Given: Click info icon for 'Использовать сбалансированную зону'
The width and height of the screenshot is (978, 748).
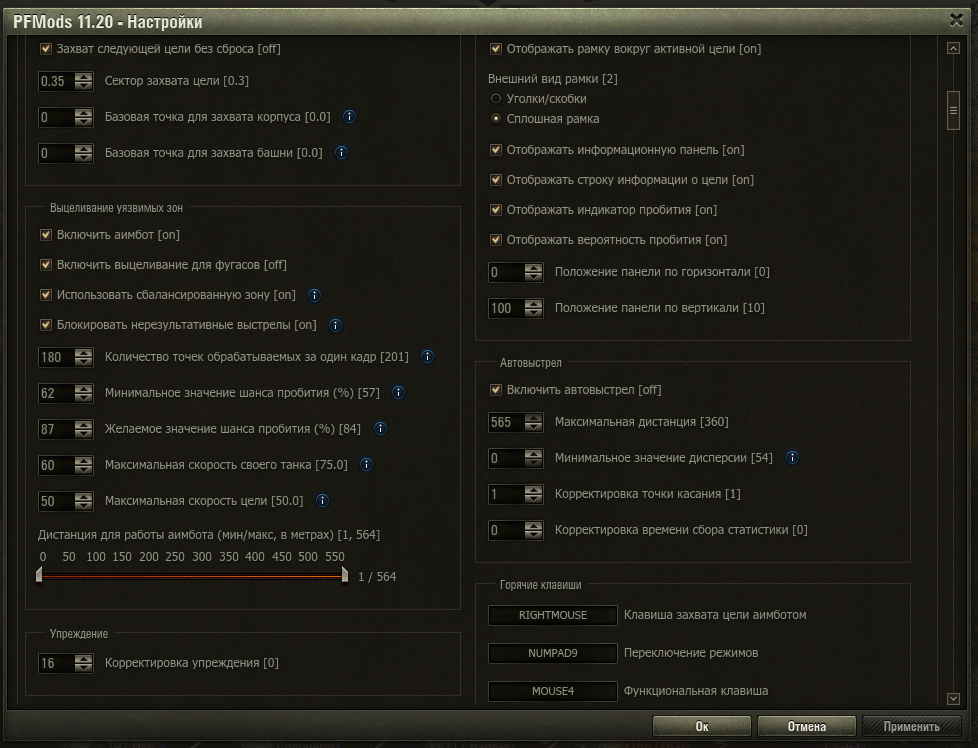Looking at the screenshot, I should 314,295.
